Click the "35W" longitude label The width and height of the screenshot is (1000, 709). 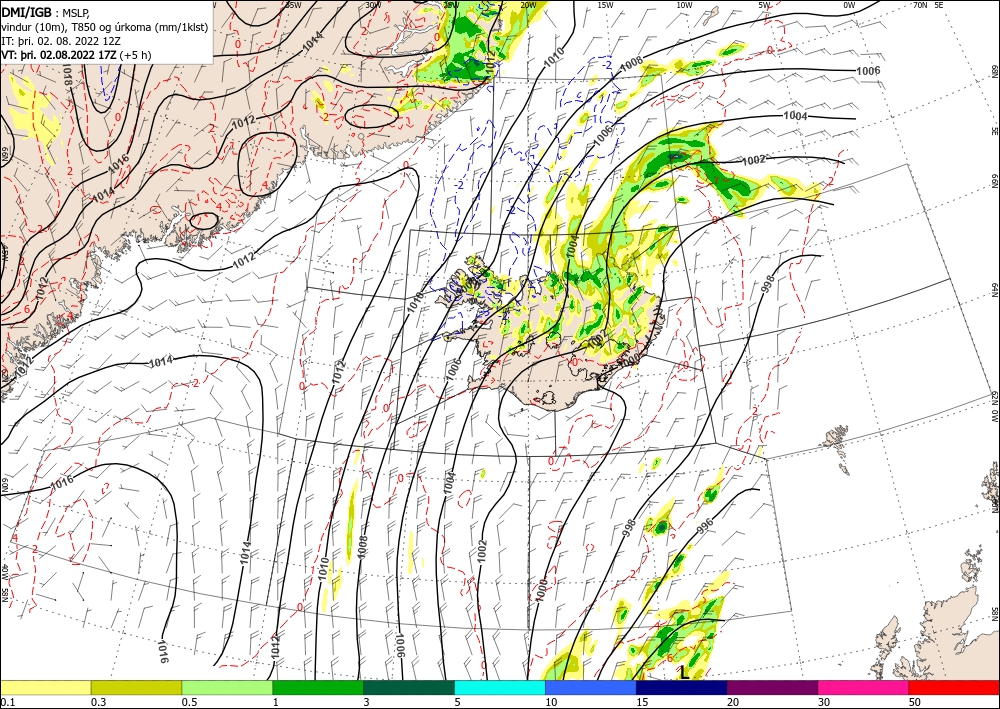(293, 4)
